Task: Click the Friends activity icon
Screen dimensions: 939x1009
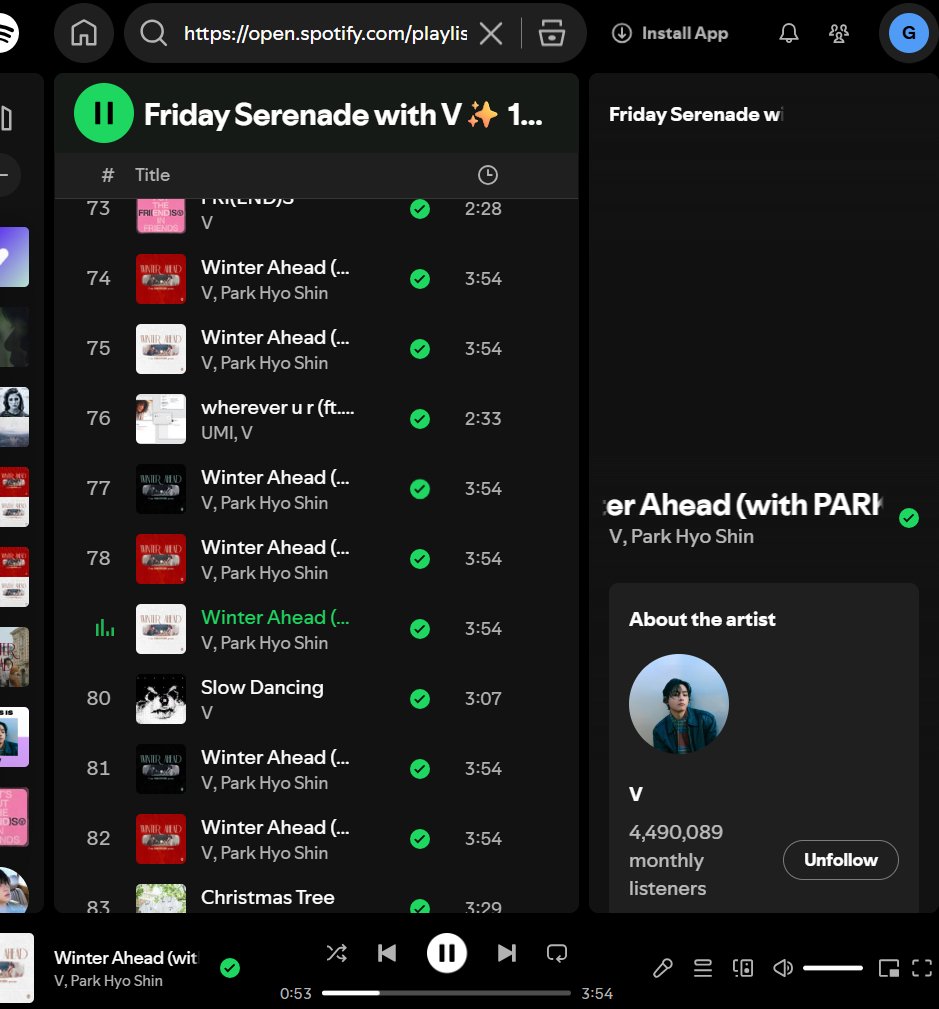Action: (838, 32)
